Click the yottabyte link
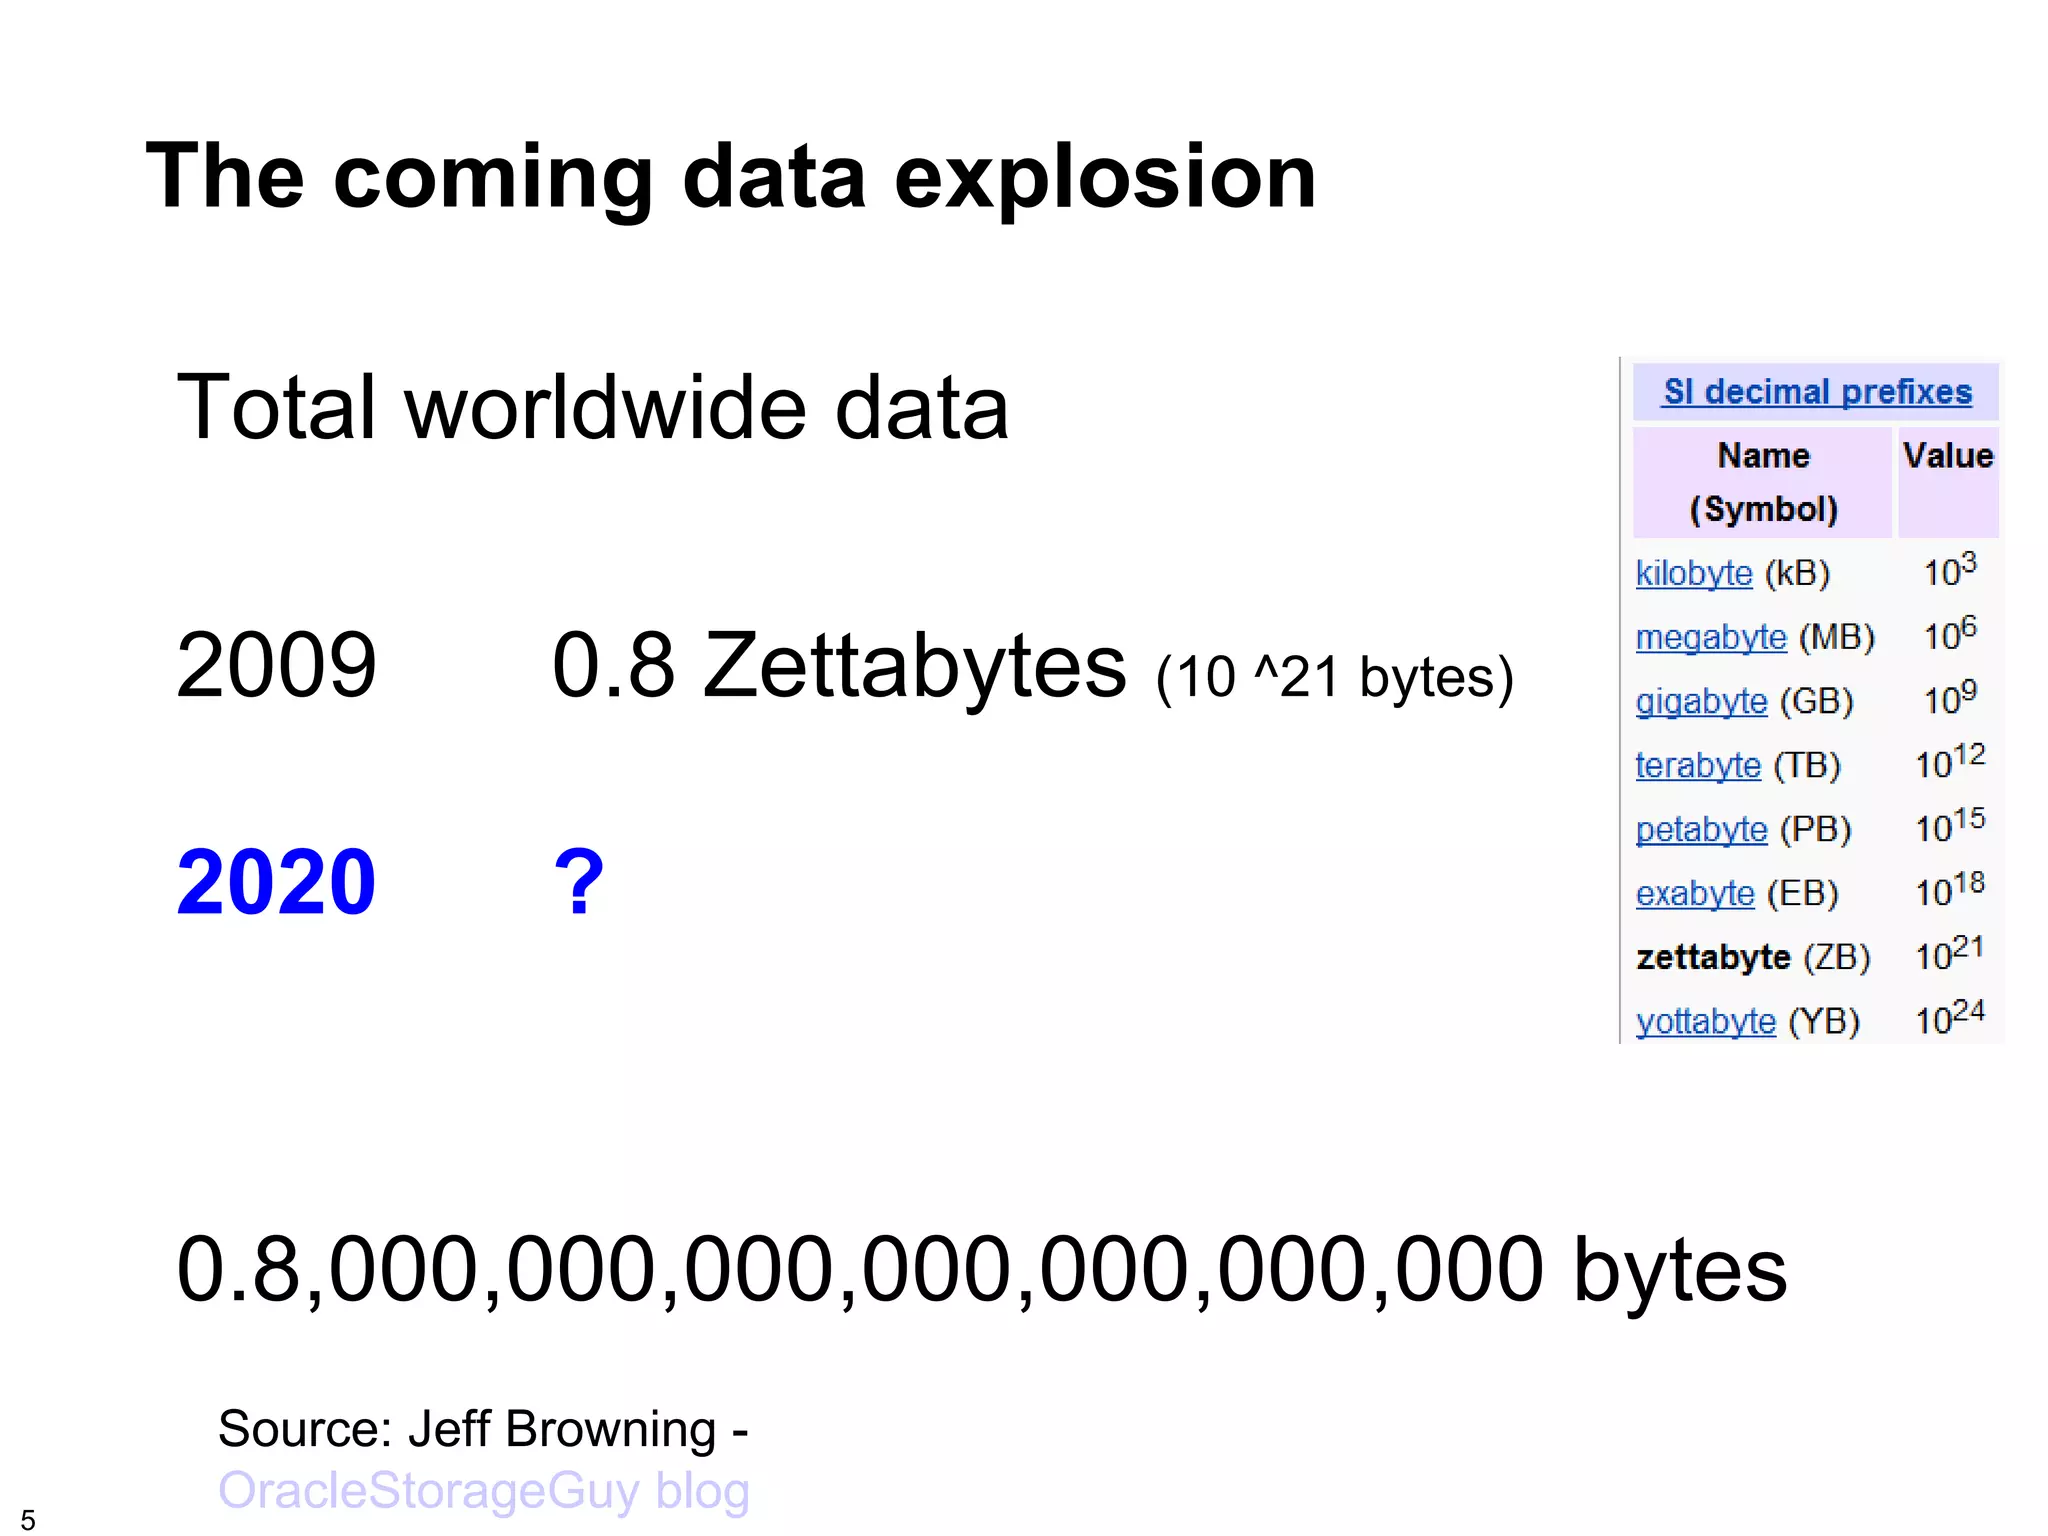 (x=1705, y=1021)
